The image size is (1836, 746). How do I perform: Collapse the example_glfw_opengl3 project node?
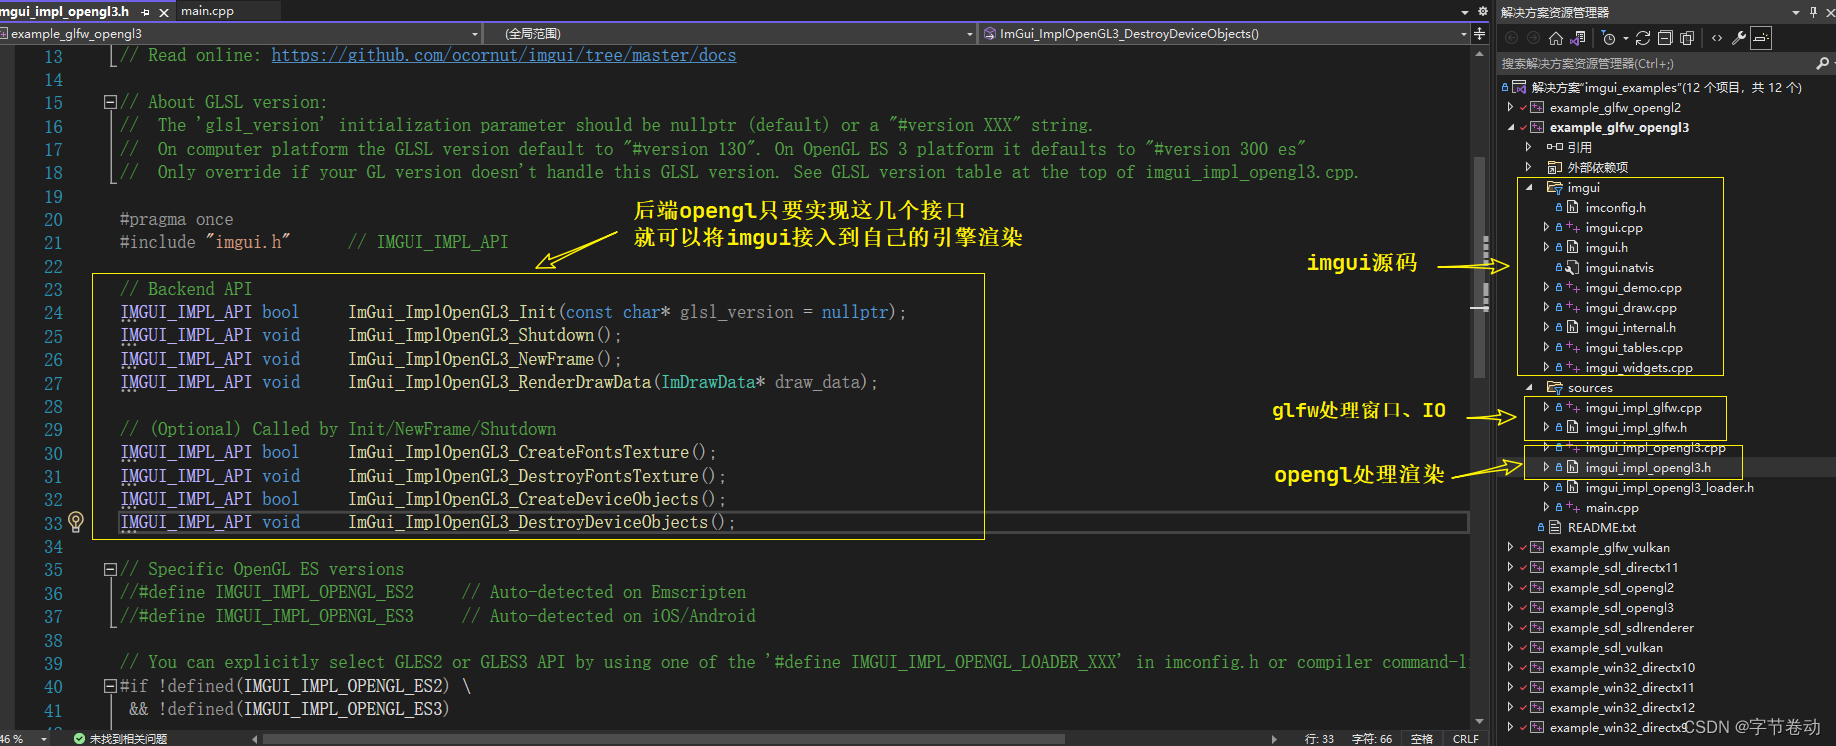pyautogui.click(x=1511, y=127)
